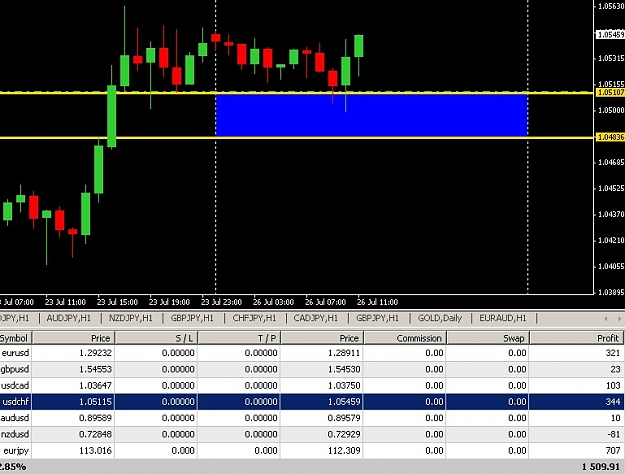Select the usdcad trade row

click(312, 385)
